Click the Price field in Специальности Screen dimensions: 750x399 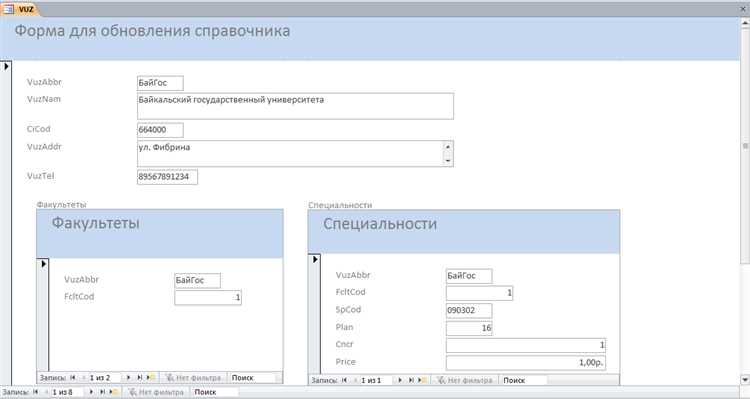coord(526,363)
